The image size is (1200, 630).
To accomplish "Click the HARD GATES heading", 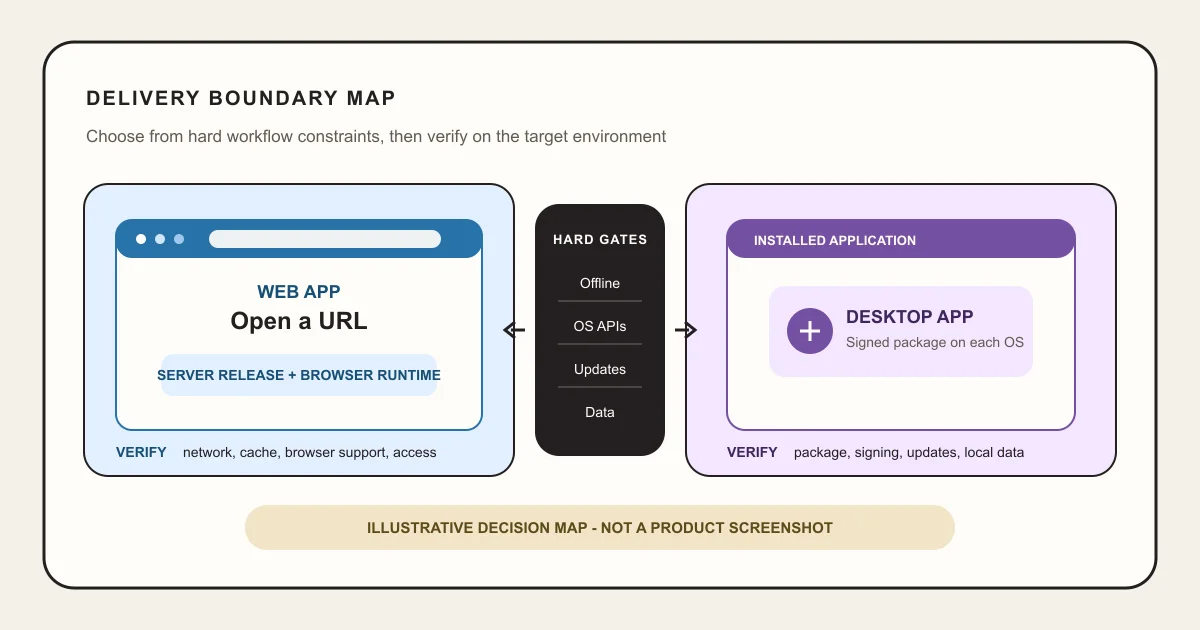I will coord(600,239).
